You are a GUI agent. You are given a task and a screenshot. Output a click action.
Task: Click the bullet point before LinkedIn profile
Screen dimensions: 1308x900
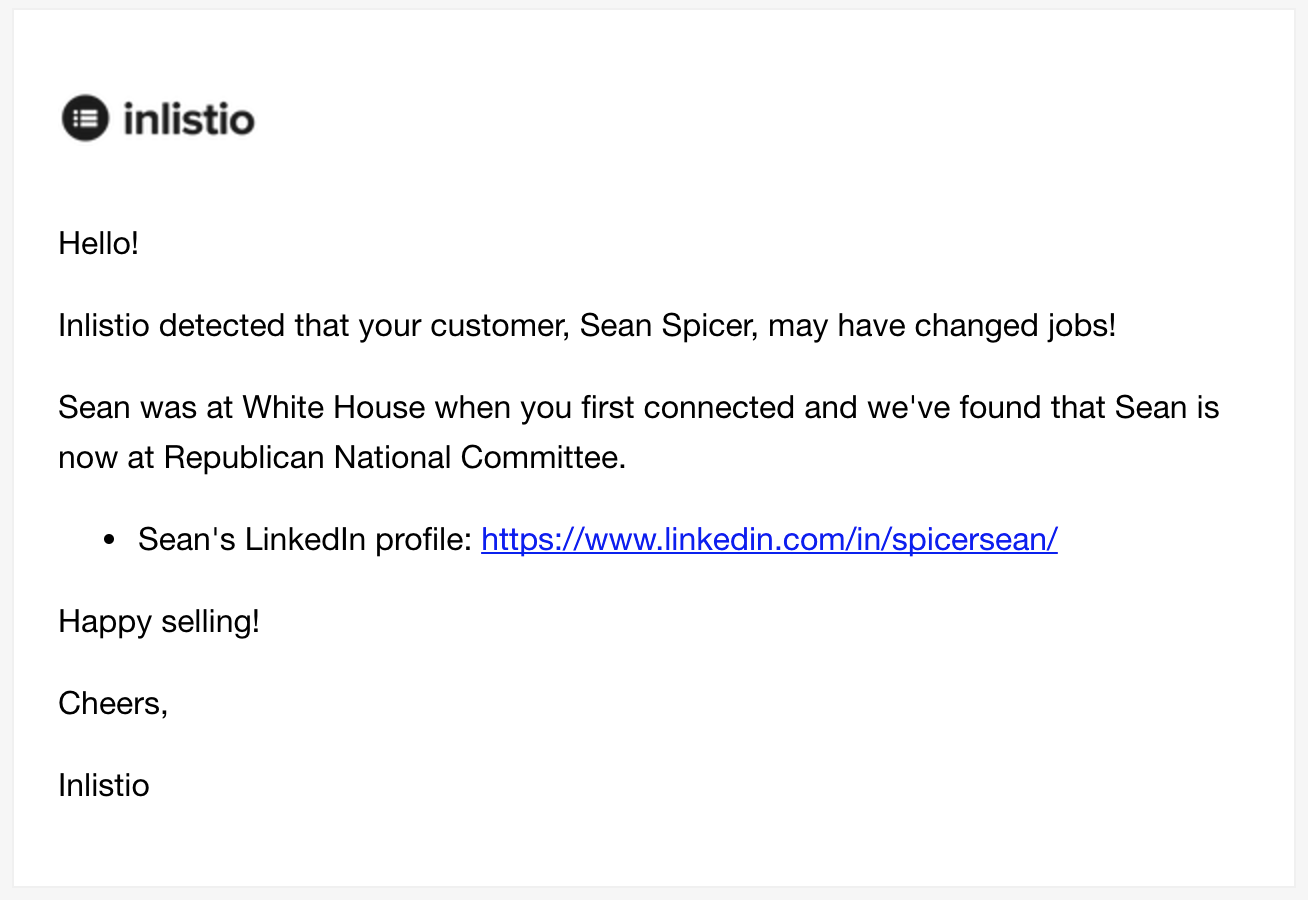(x=110, y=541)
